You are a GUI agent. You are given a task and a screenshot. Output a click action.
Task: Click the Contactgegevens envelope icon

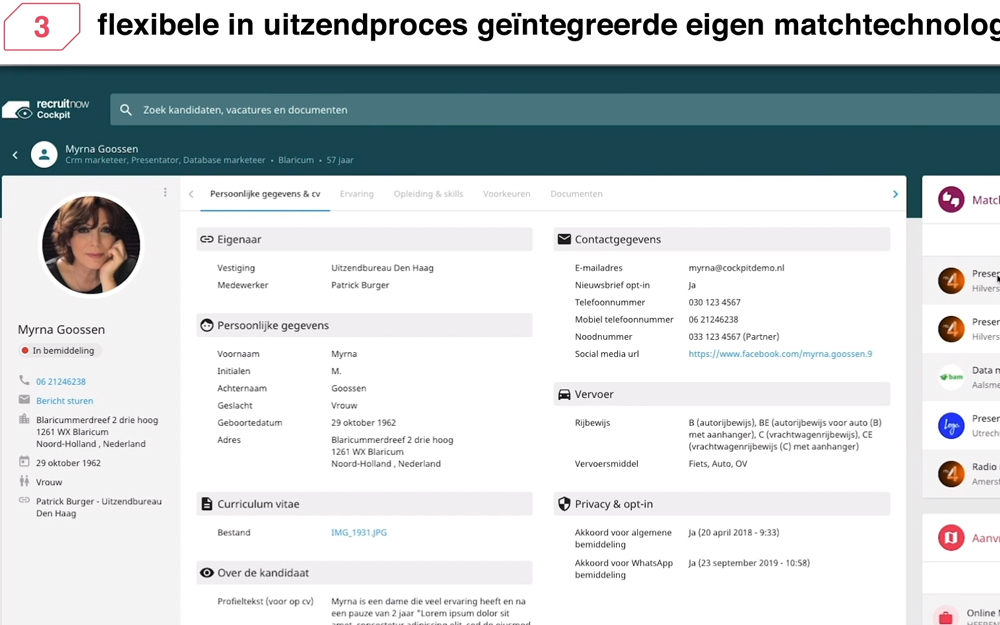(564, 239)
